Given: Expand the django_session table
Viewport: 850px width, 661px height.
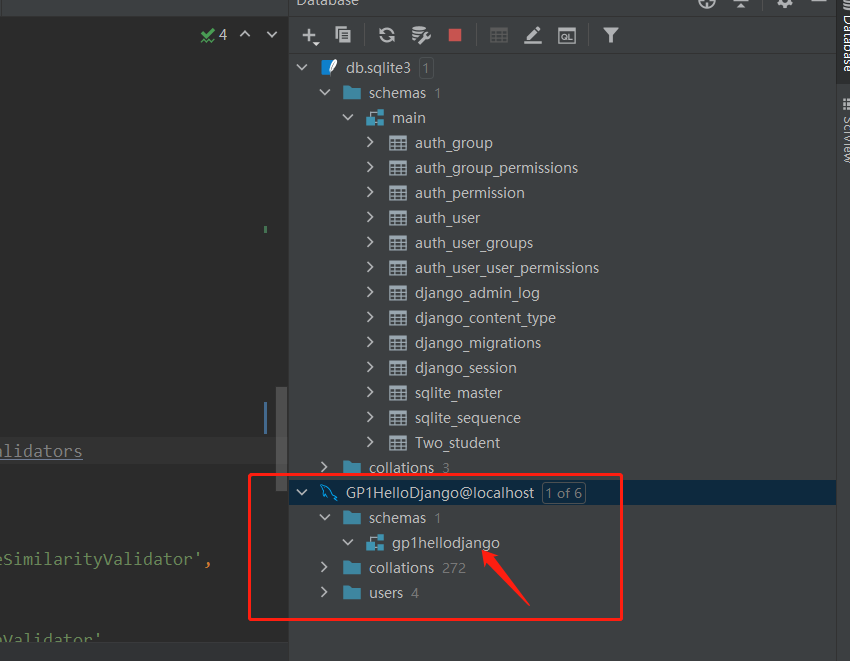Looking at the screenshot, I should click(370, 367).
